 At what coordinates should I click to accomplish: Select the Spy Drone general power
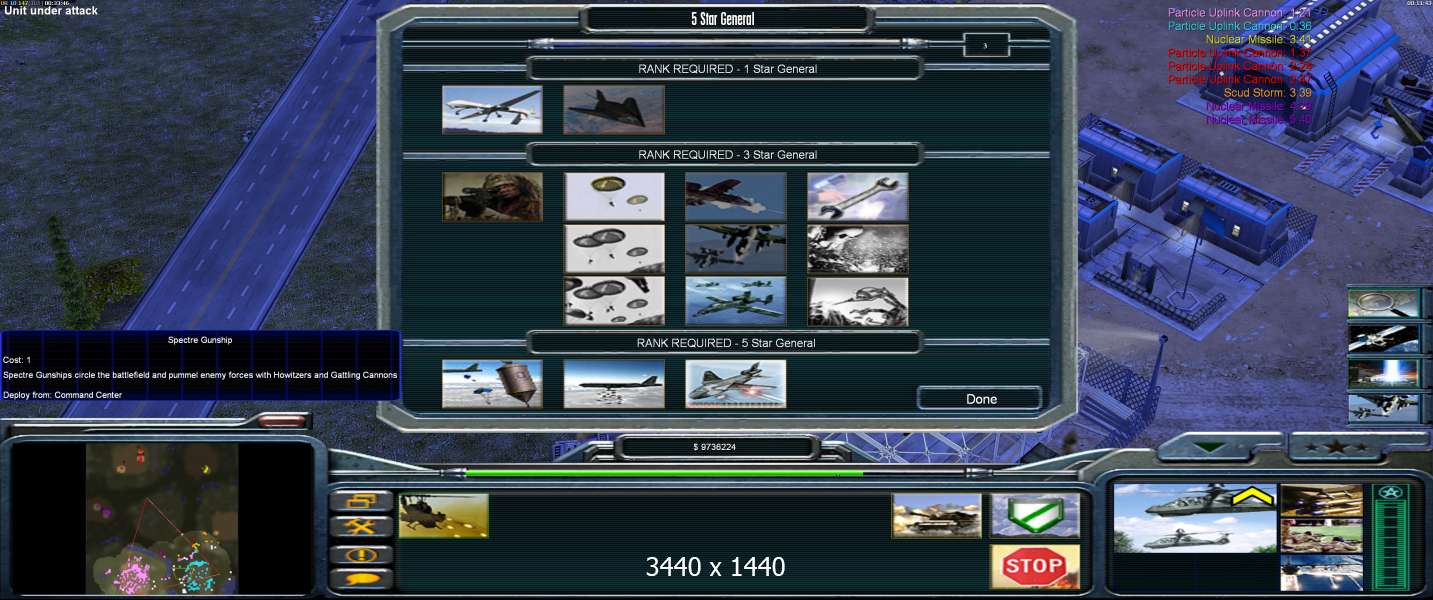[x=492, y=109]
